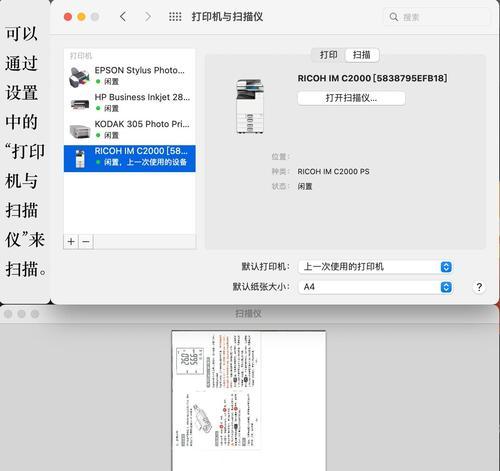The height and width of the screenshot is (471, 500).
Task: Add a printer with the plus button
Action: pyautogui.click(x=71, y=242)
